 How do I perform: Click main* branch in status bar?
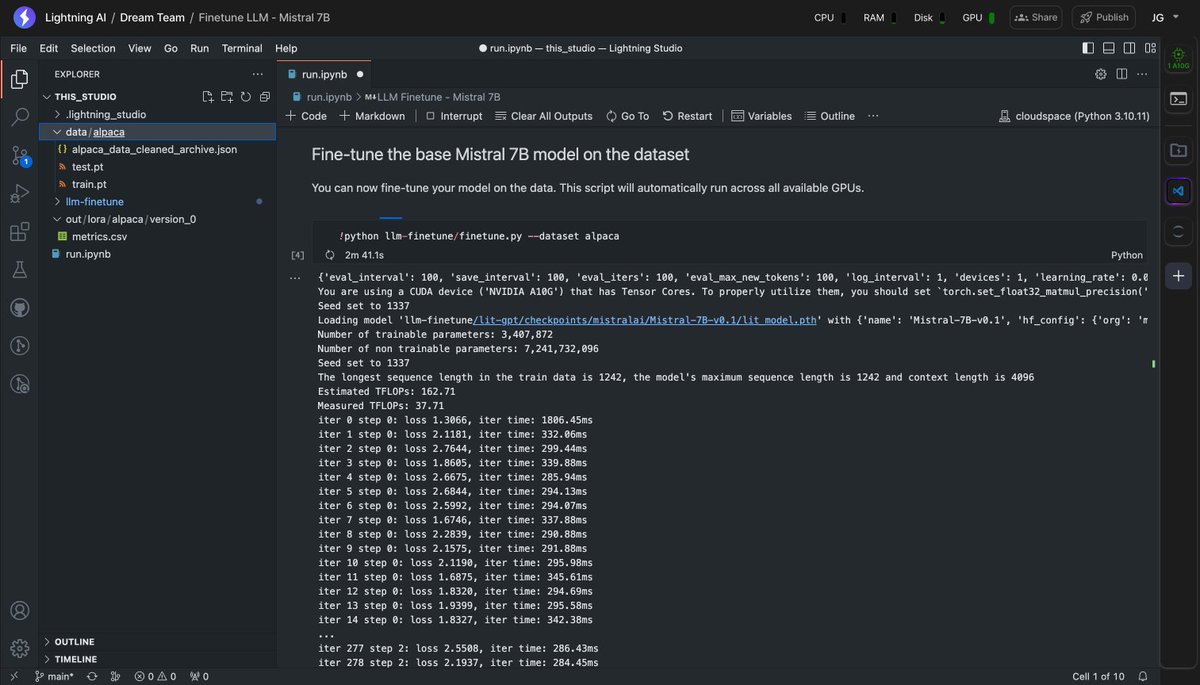tap(53, 676)
